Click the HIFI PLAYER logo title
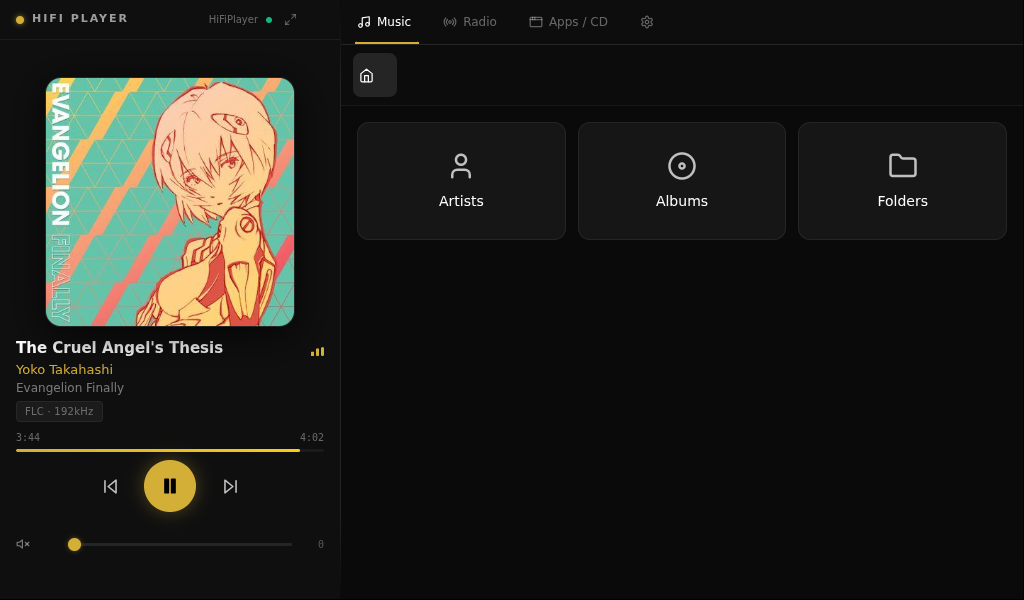This screenshot has width=1024, height=600. pos(80,18)
